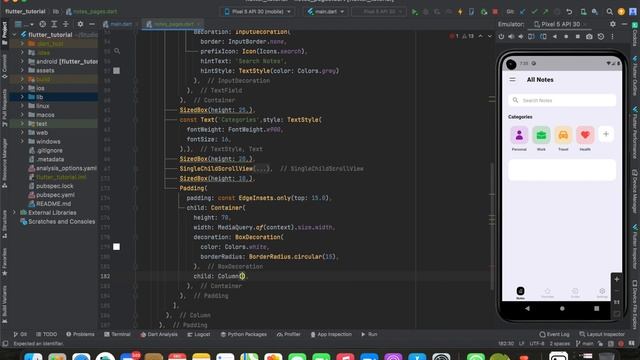Open emulator settings gear icon
Screen dimensions: 640x360
tap(613, 24)
